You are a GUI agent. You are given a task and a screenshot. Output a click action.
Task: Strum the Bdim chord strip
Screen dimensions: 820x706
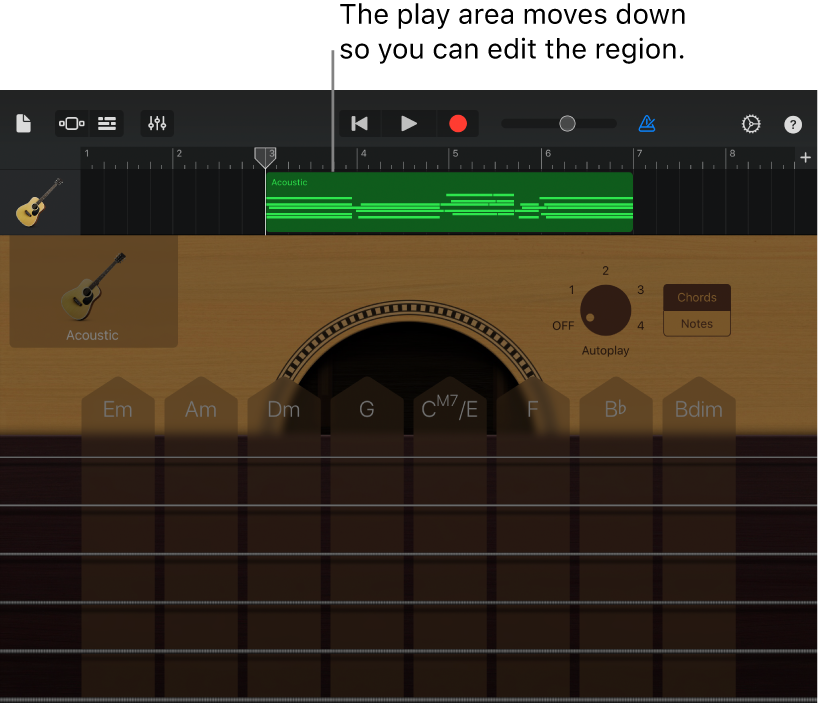pos(699,539)
